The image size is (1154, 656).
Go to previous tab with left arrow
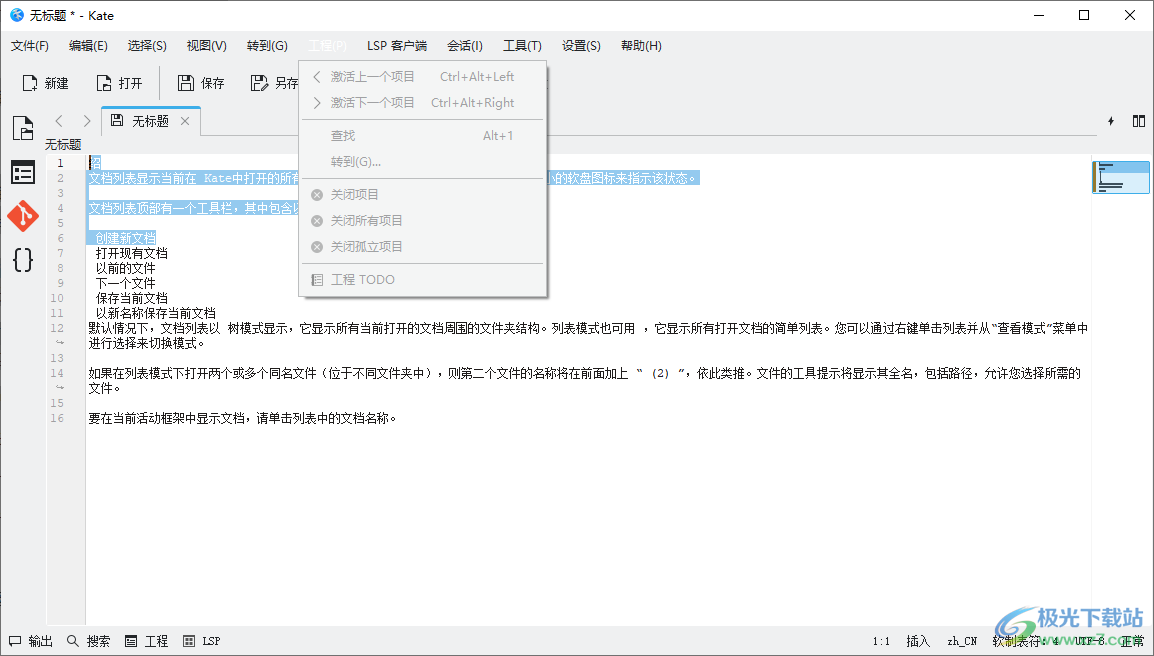60,121
